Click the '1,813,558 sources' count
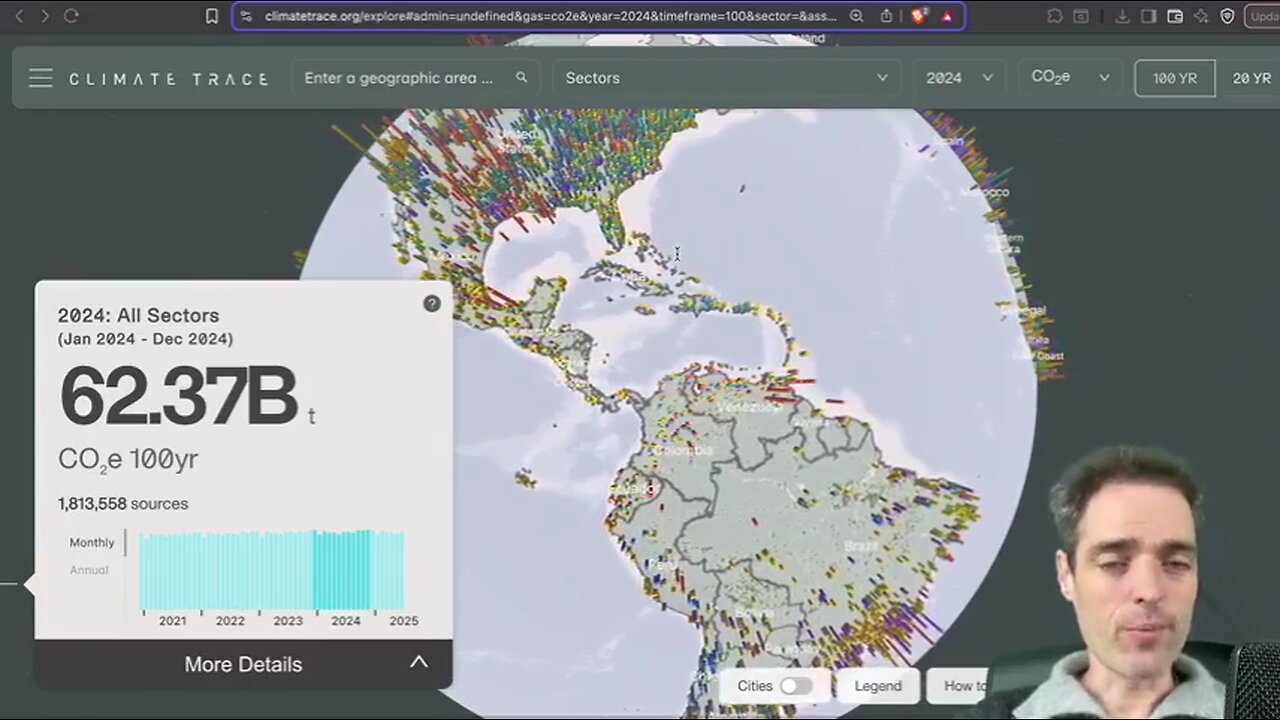1280x720 pixels. (x=123, y=504)
